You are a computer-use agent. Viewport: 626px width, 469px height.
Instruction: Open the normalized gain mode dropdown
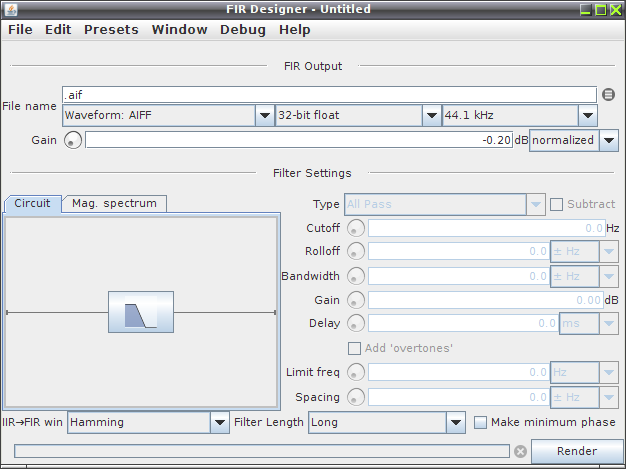[574, 141]
